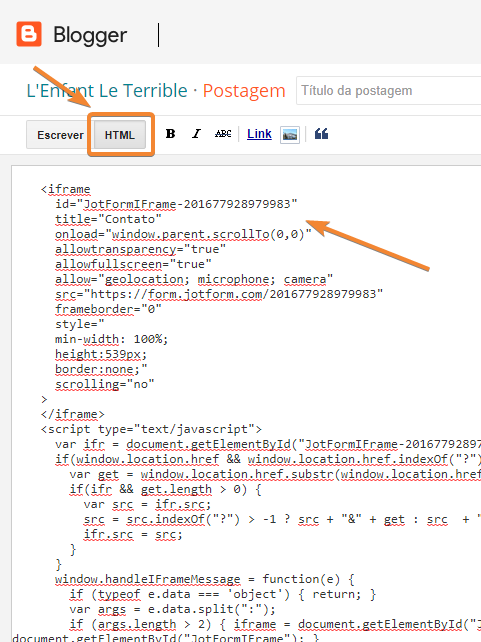The image size is (481, 642).
Task: Click the "var src = ifr.src;" line
Action: click(x=147, y=504)
